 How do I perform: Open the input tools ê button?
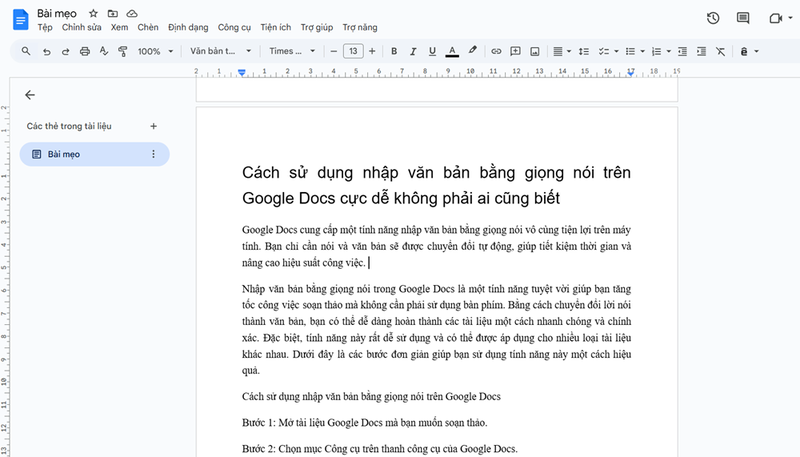click(744, 51)
